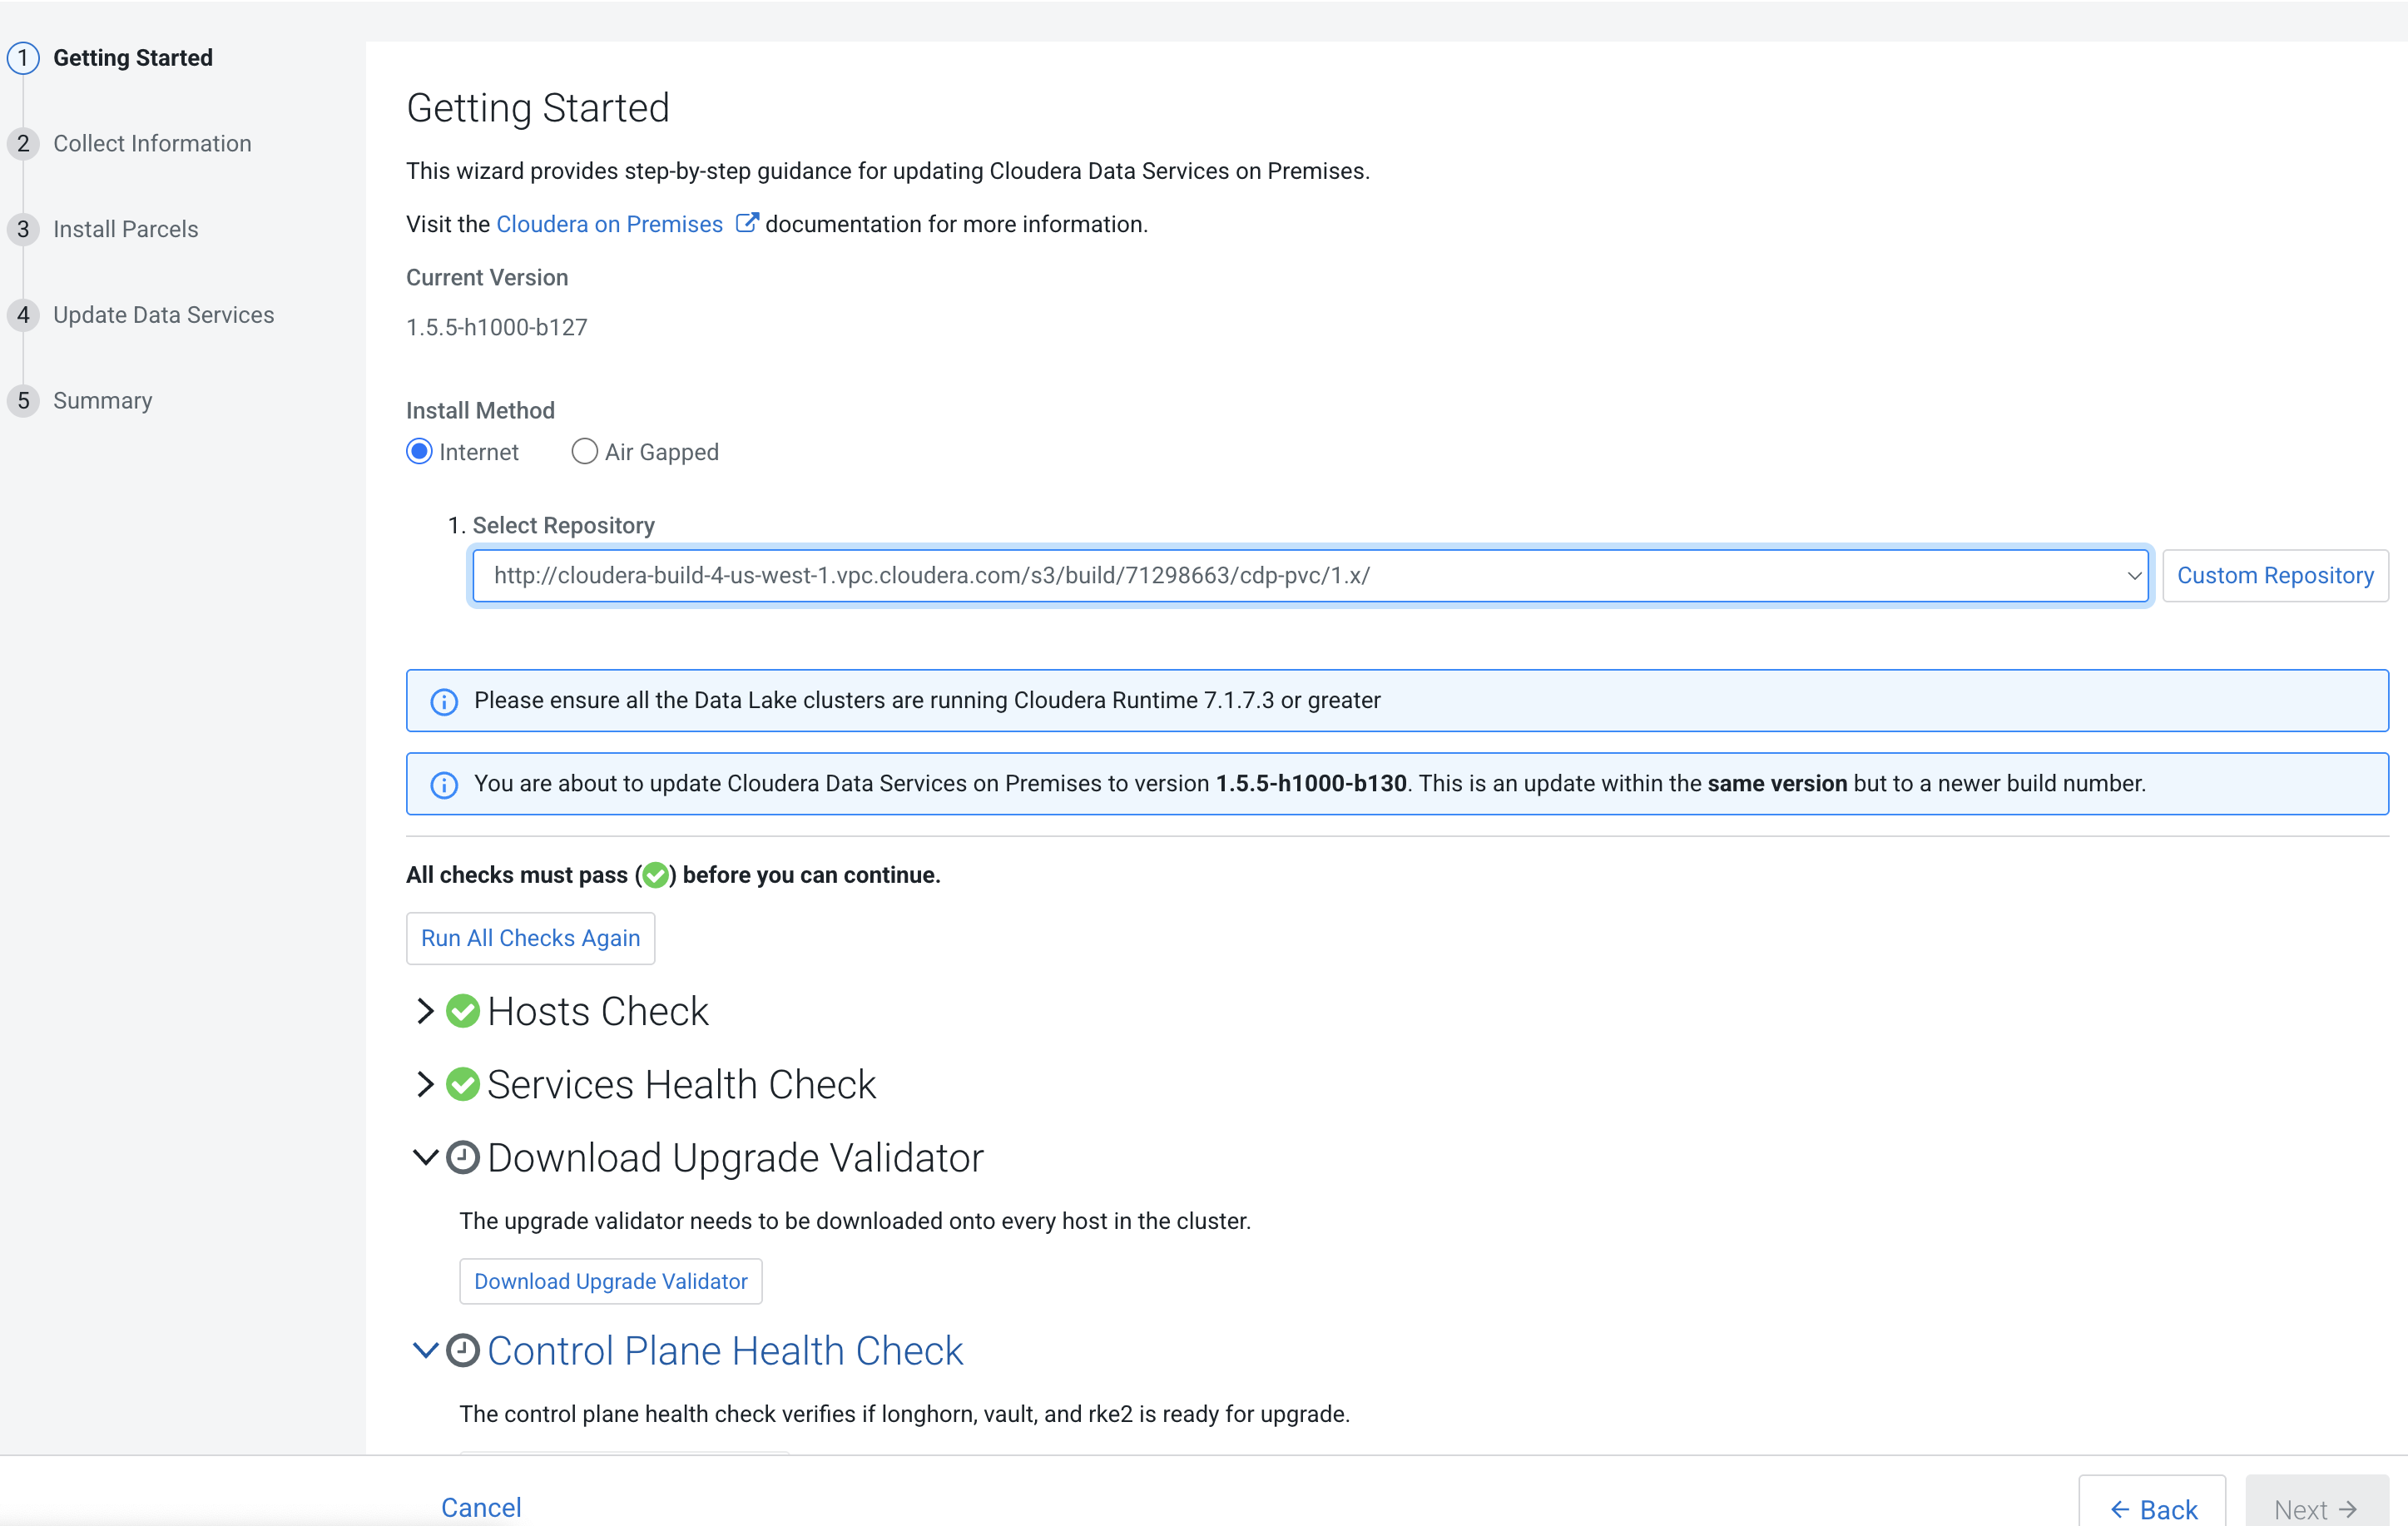Click the external link icon beside Cloudera on Premises
This screenshot has width=2408, height=1526.
tap(747, 223)
